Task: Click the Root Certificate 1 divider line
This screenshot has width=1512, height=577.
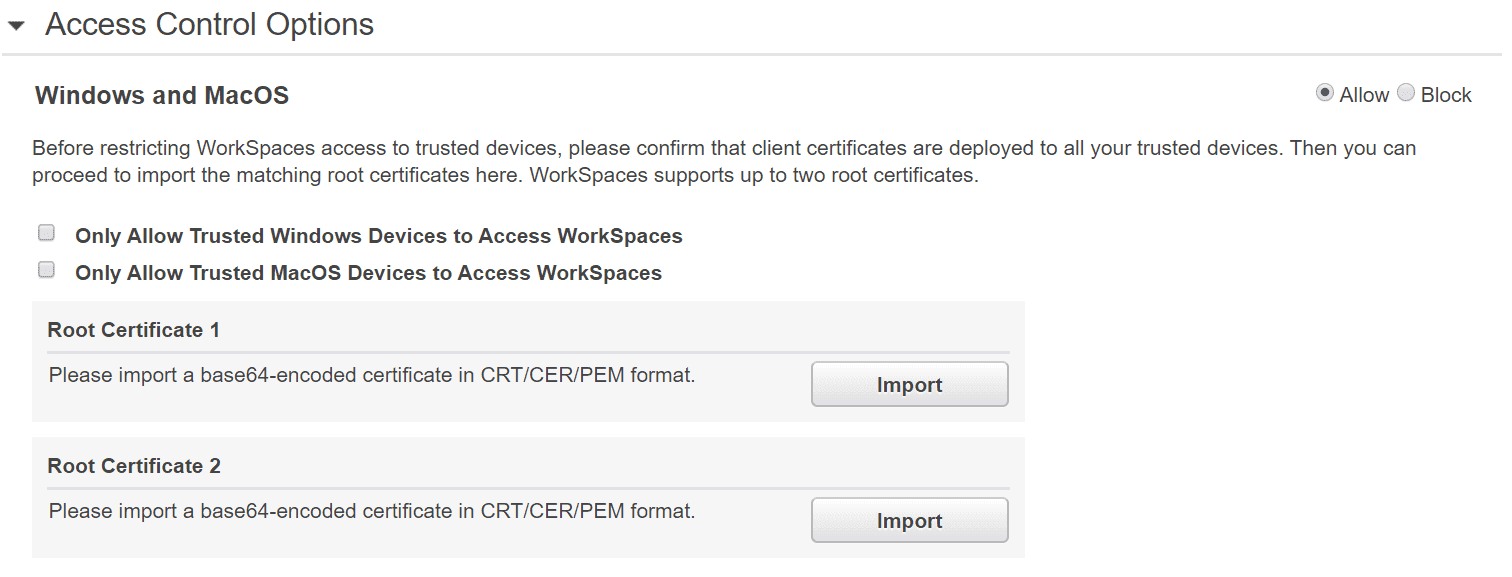Action: tap(528, 352)
